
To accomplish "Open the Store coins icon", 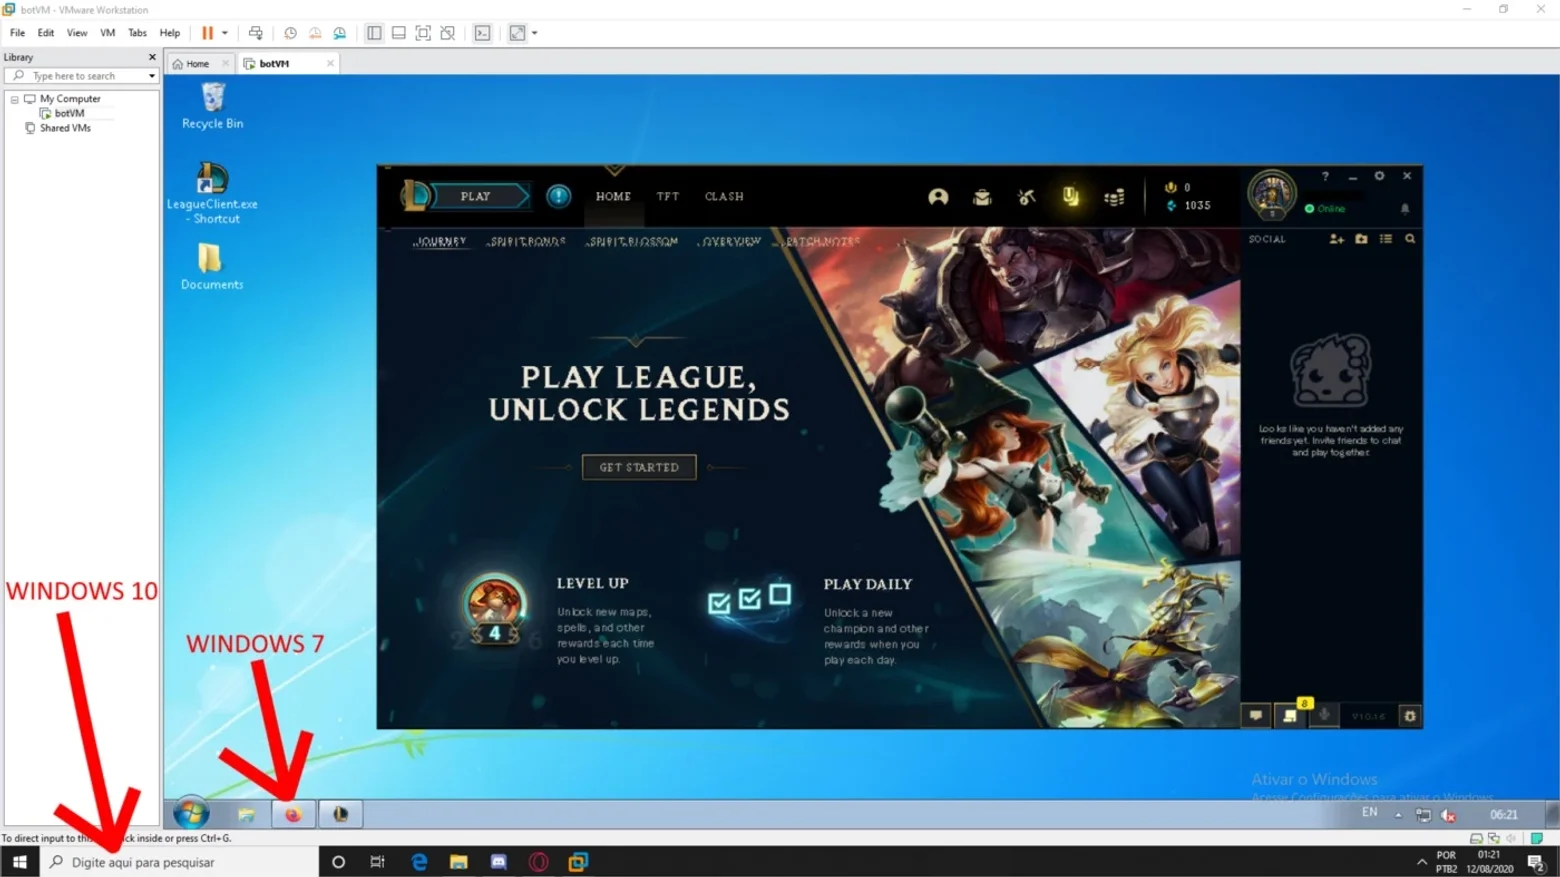I will pyautogui.click(x=1114, y=197).
